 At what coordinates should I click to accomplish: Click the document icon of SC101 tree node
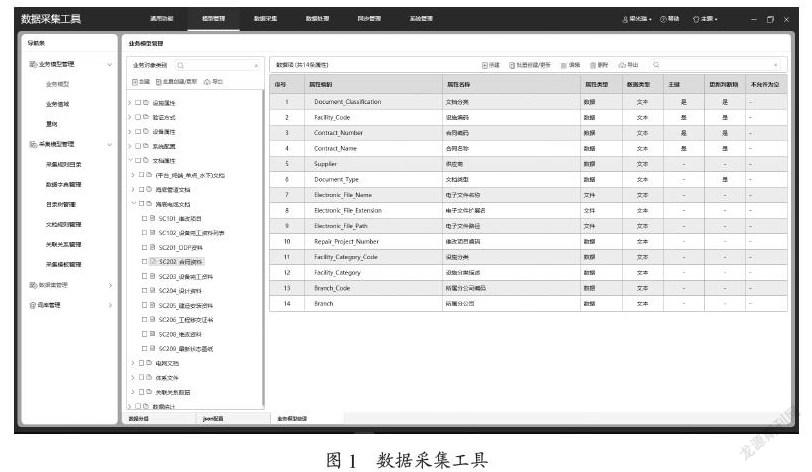pyautogui.click(x=152, y=218)
